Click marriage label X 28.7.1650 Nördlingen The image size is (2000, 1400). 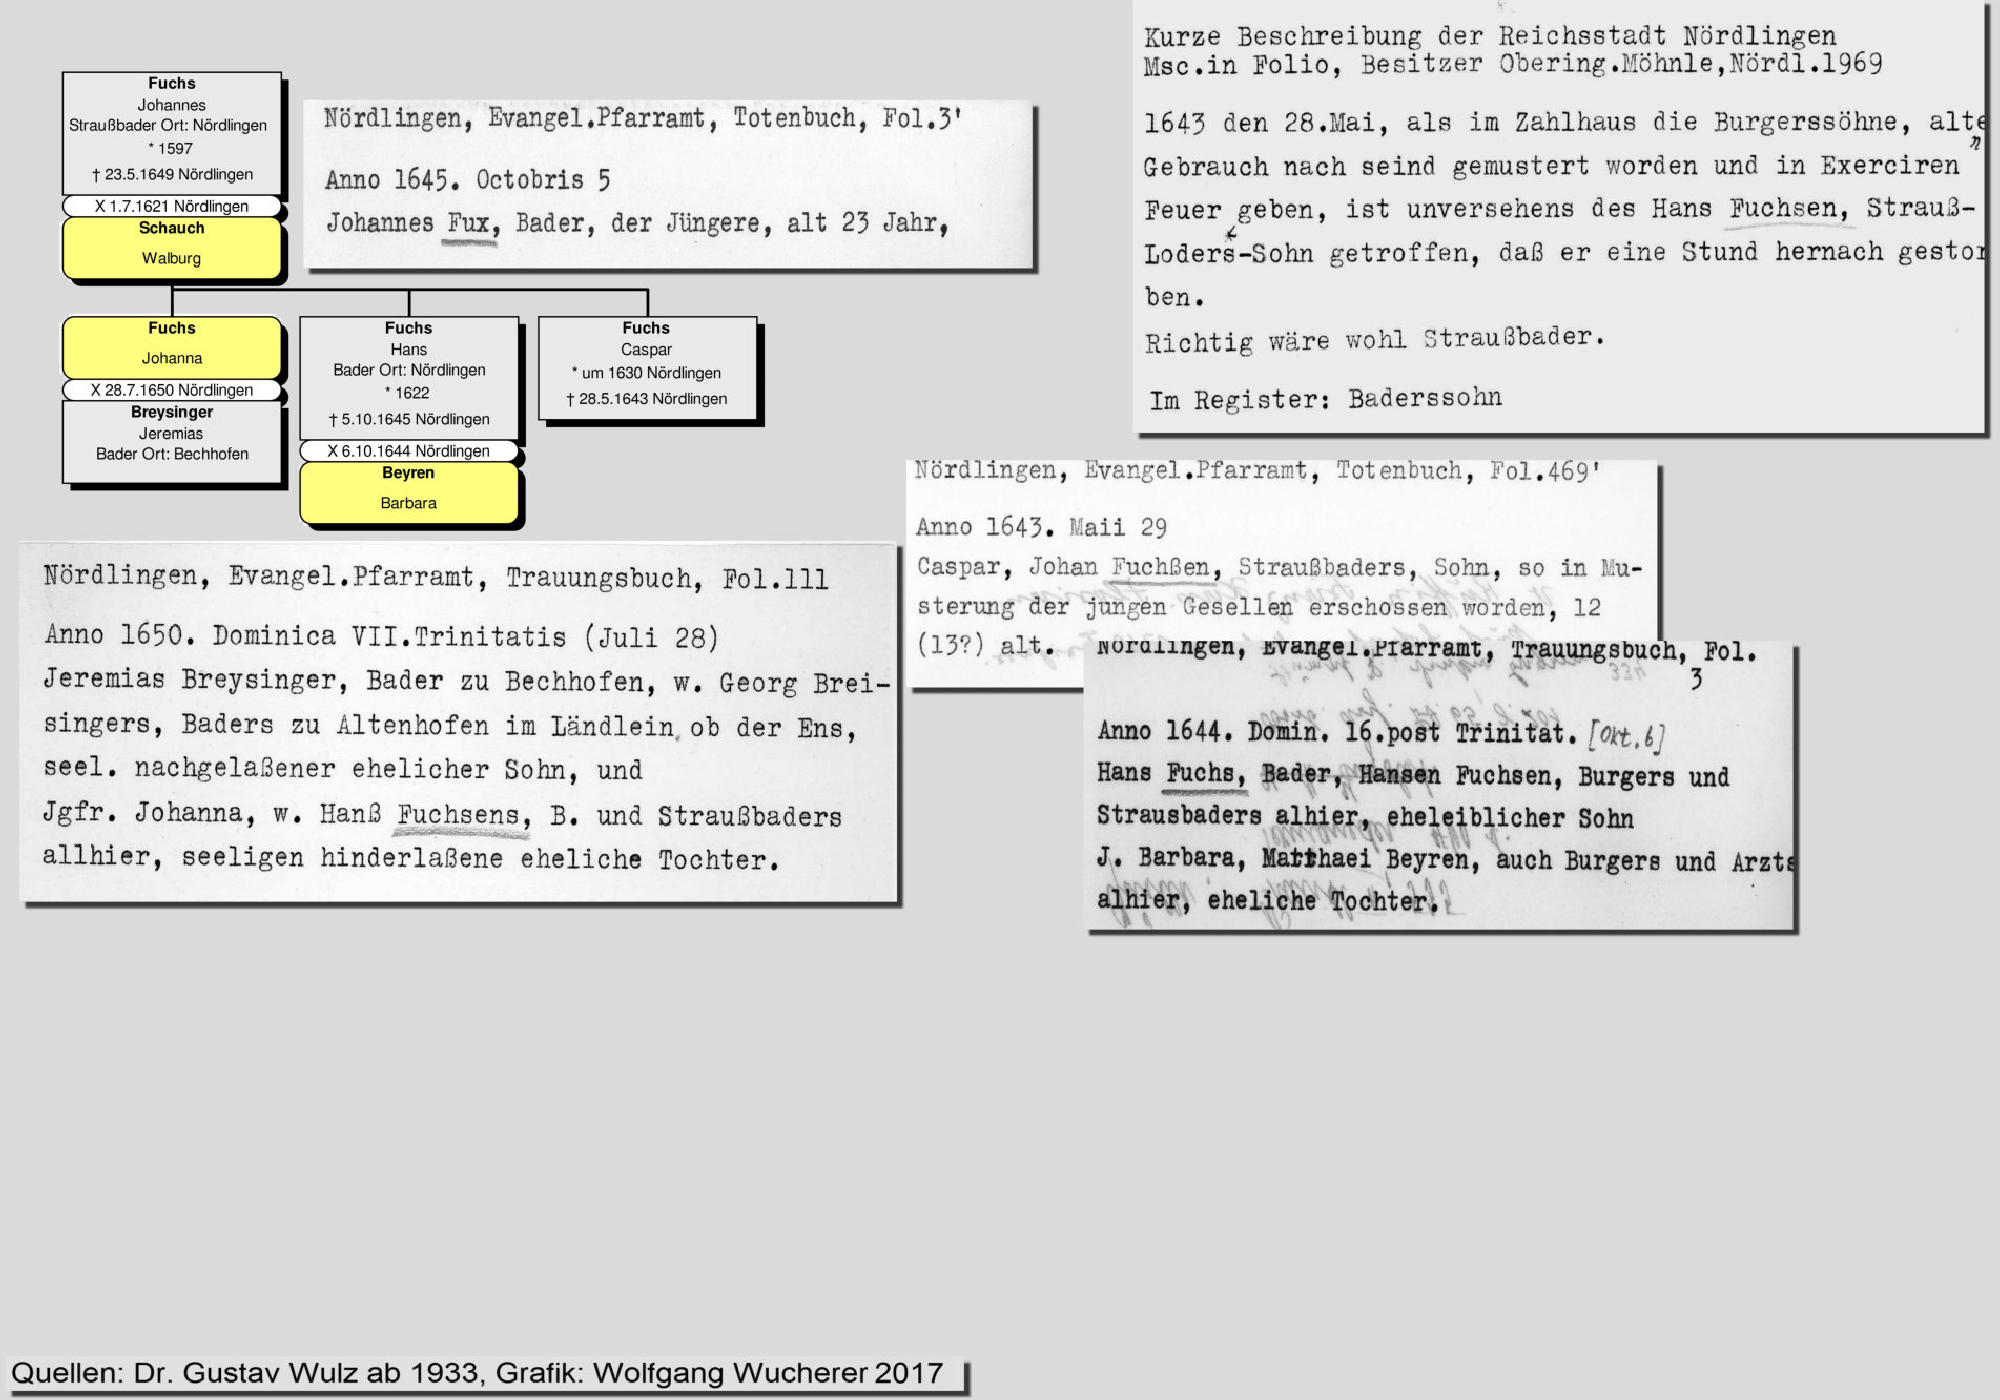point(172,390)
